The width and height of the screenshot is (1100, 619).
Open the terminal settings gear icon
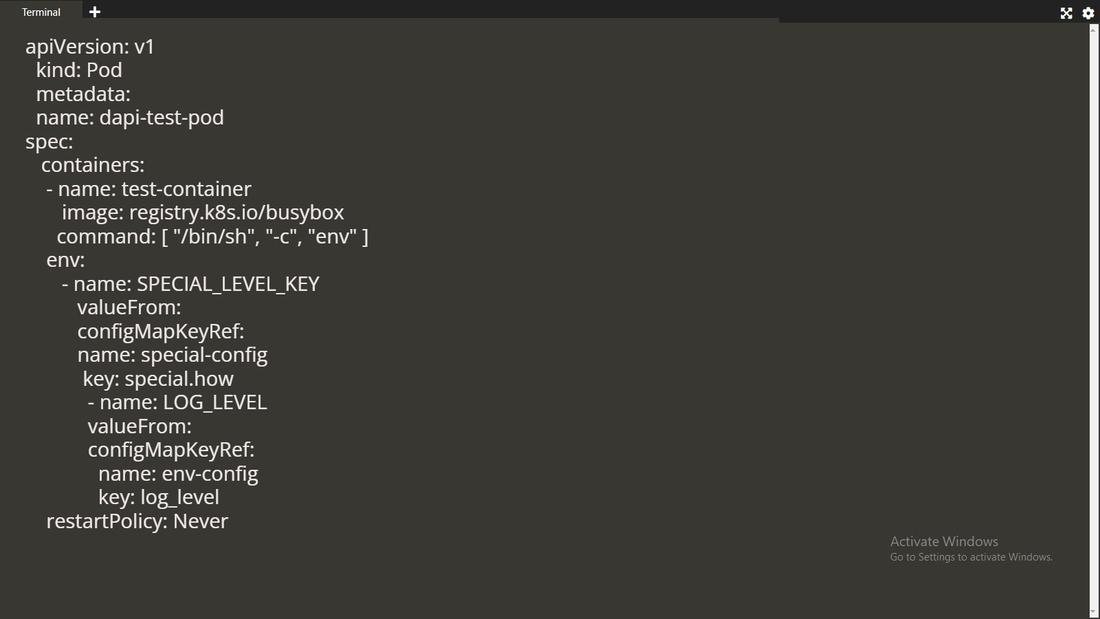1088,13
